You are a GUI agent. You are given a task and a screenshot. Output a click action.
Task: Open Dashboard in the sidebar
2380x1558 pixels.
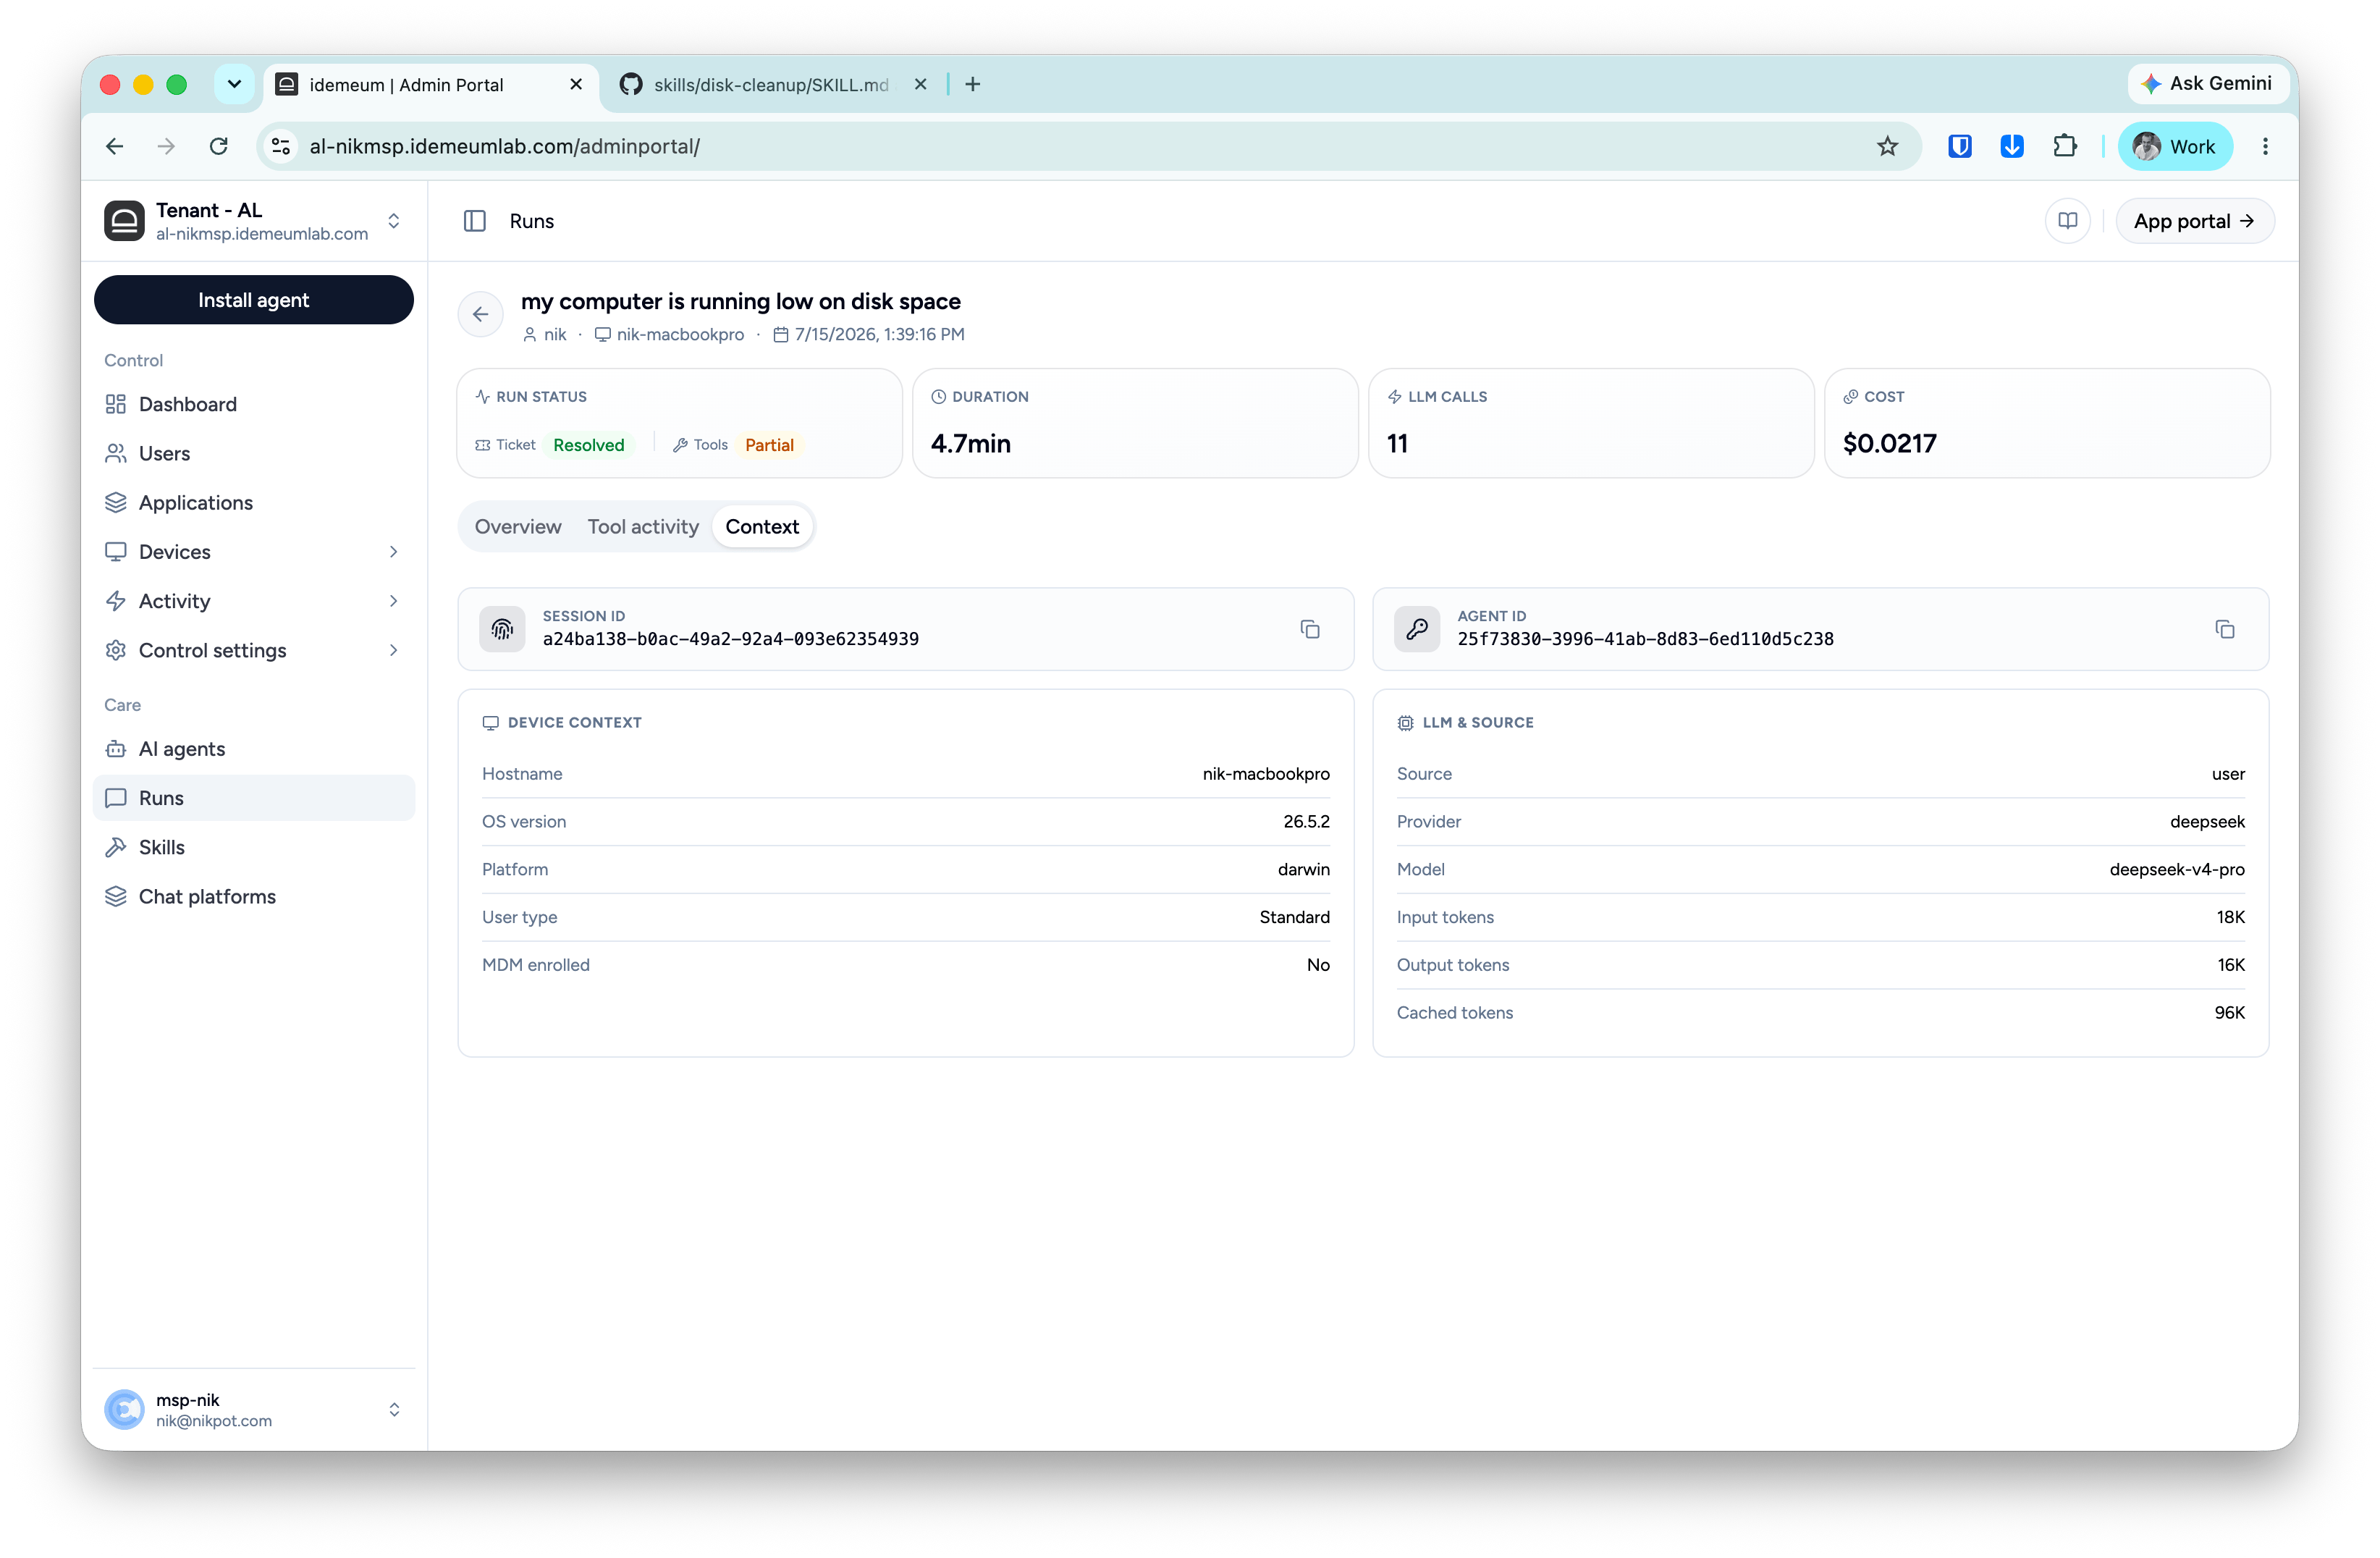254,404
